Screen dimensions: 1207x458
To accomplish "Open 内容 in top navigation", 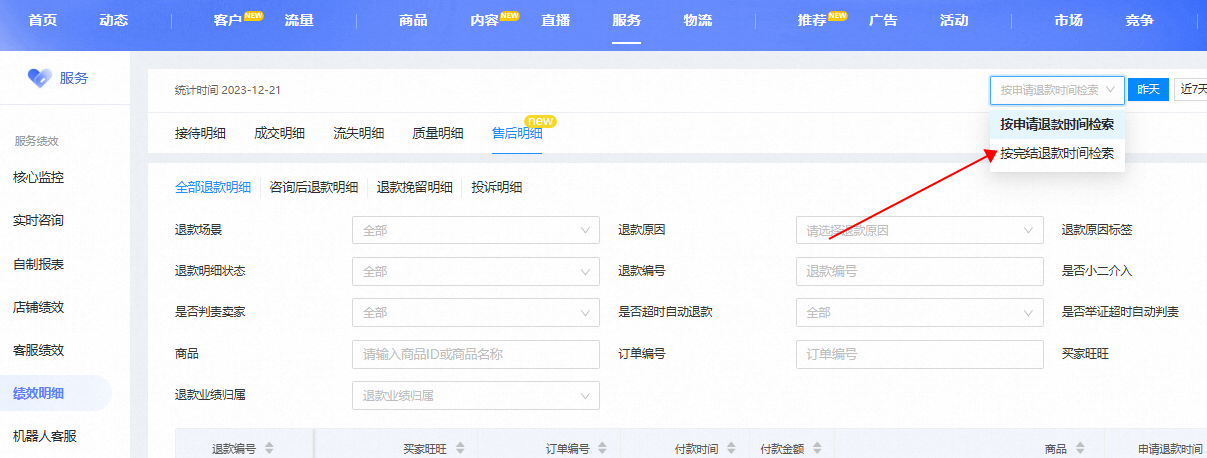I will tap(484, 20).
